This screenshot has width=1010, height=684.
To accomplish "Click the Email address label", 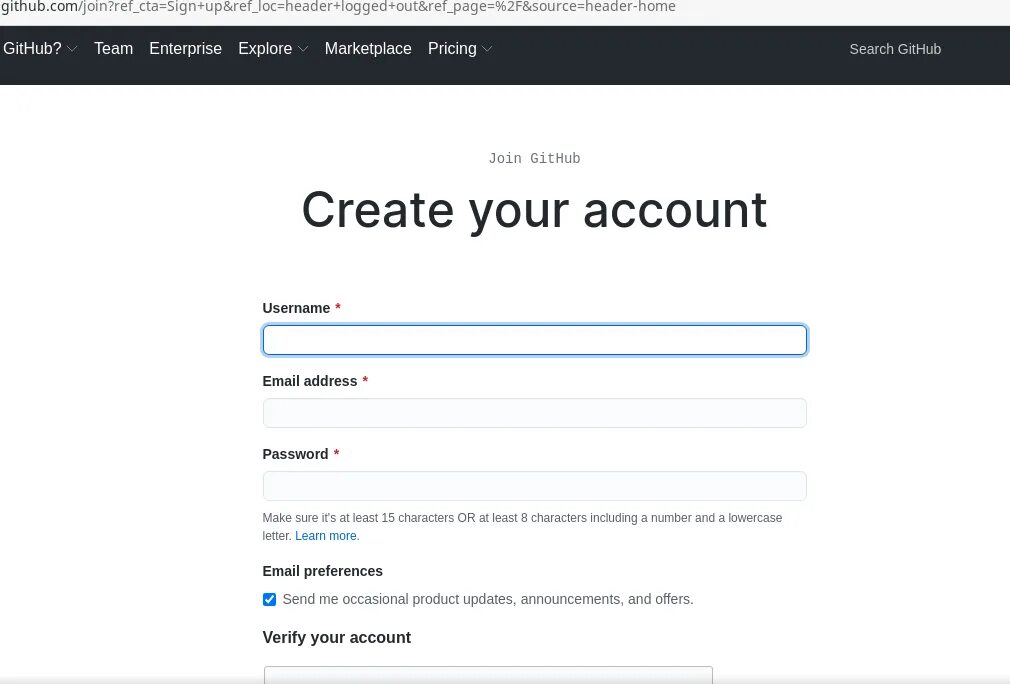I will point(315,381).
